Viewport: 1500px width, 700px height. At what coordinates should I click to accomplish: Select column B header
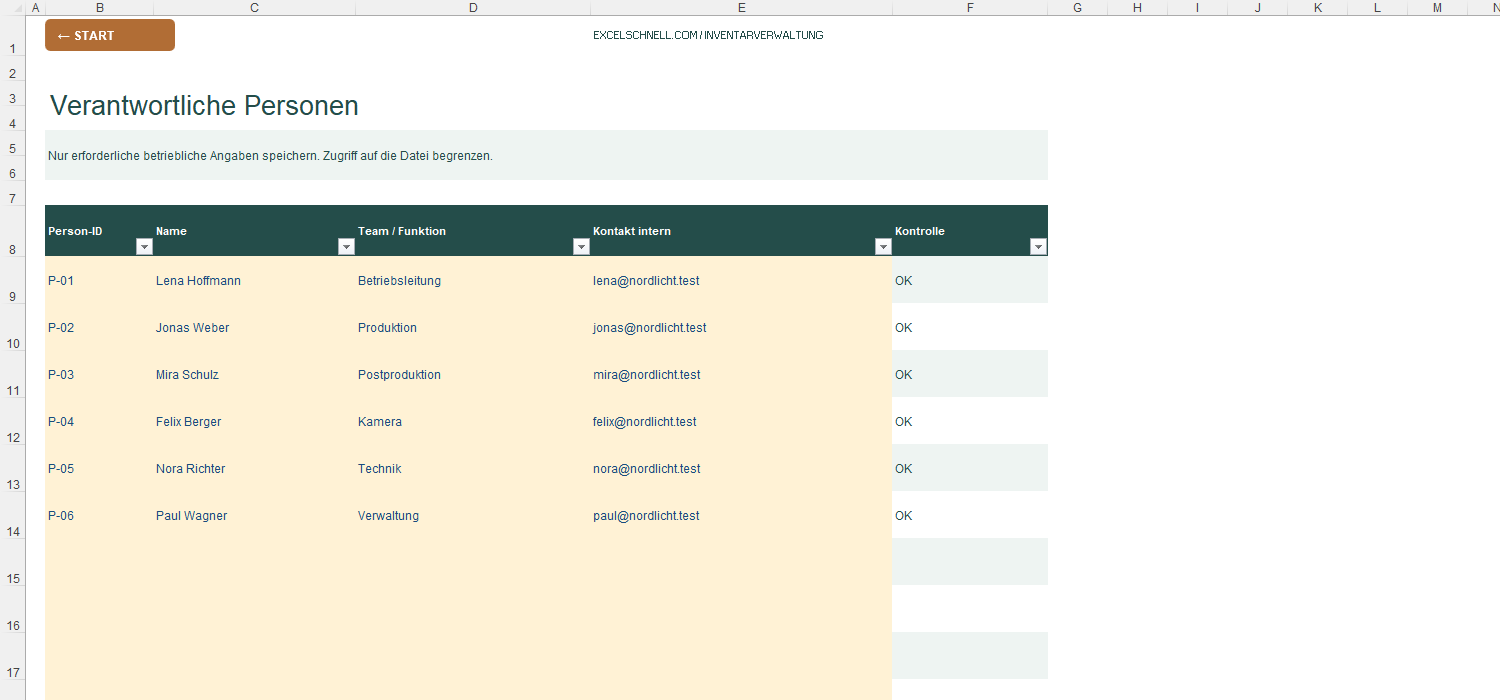pyautogui.click(x=99, y=8)
